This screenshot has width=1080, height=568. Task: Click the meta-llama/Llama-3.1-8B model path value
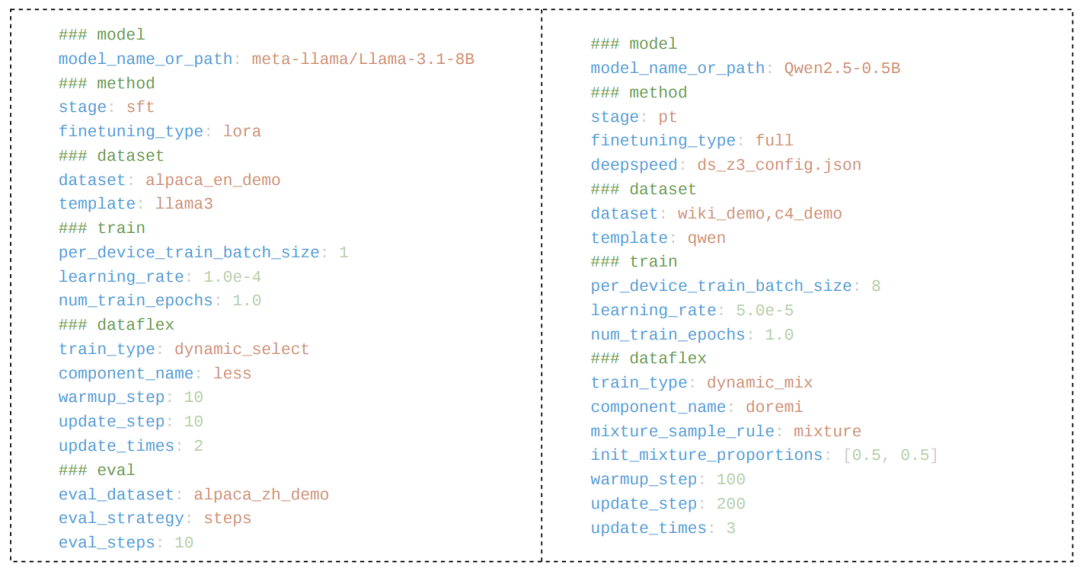362,60
